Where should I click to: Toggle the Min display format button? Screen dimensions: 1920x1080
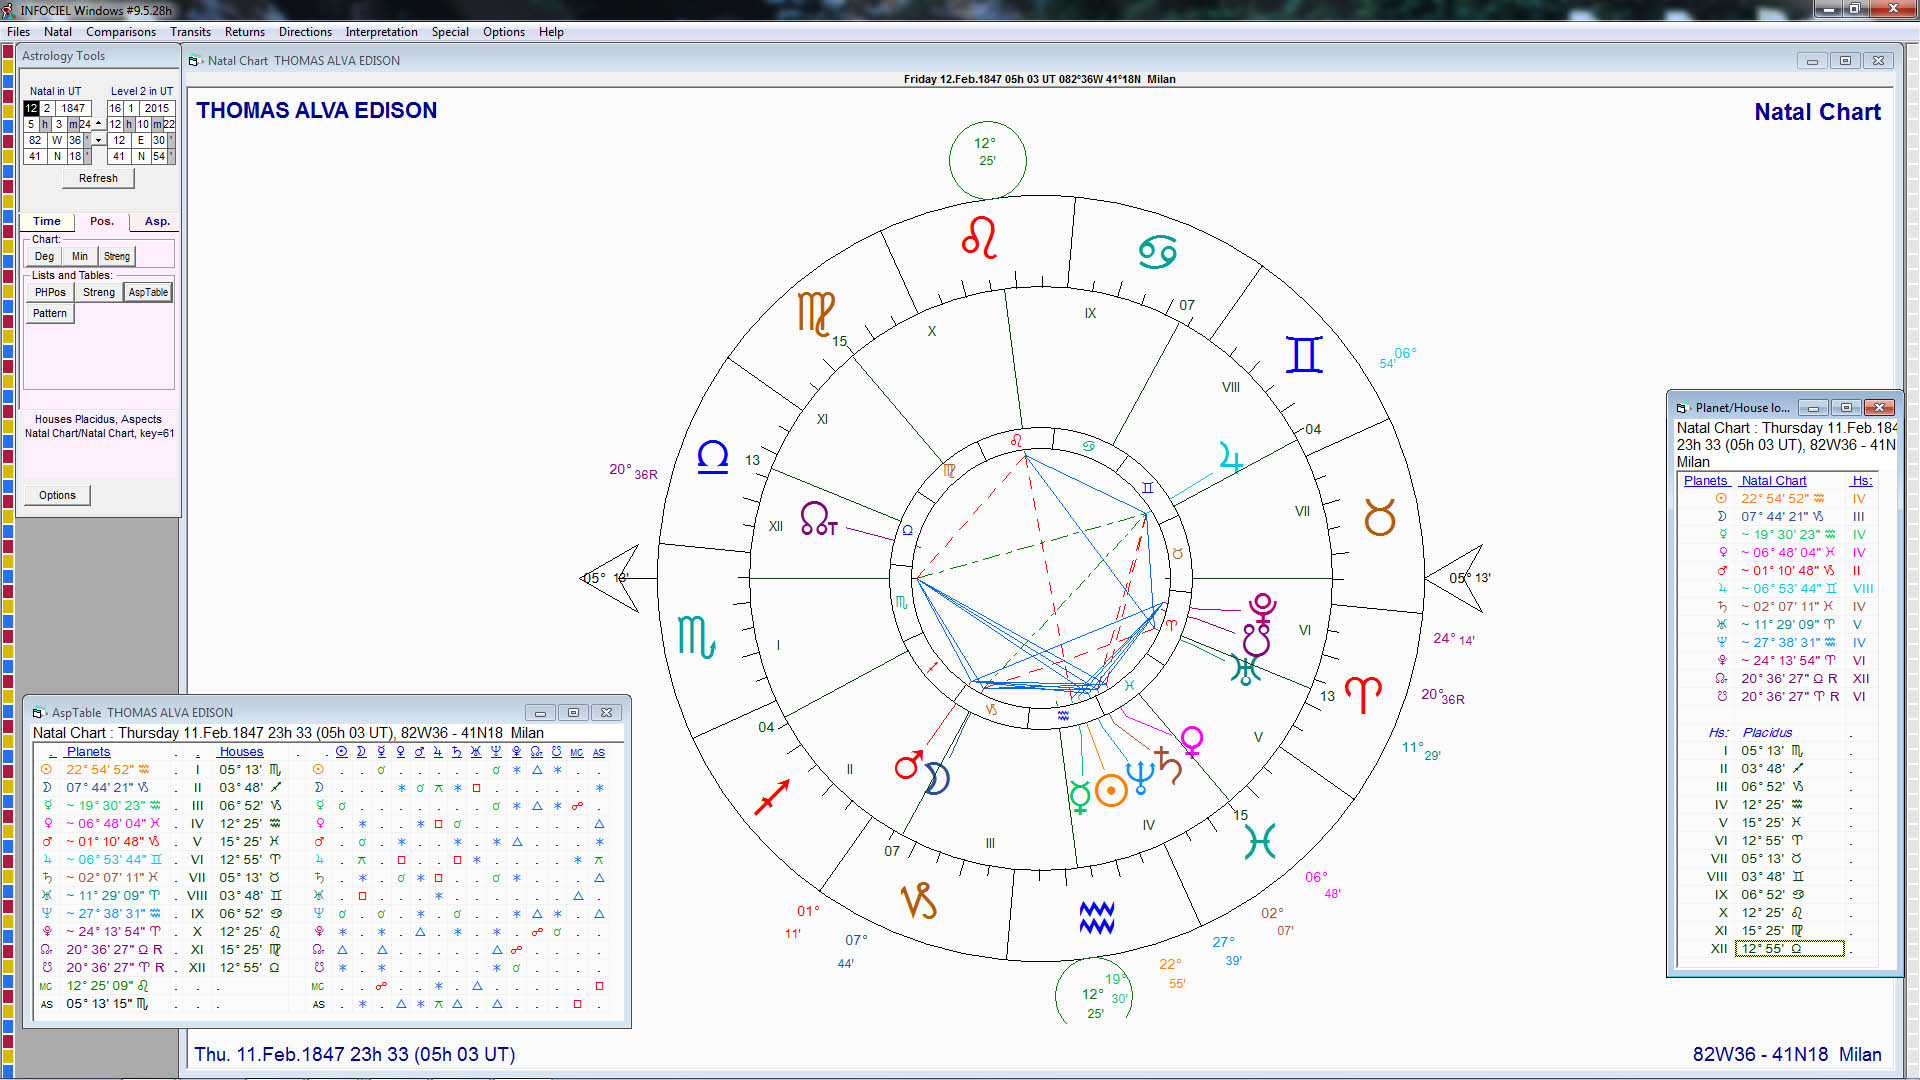click(80, 255)
